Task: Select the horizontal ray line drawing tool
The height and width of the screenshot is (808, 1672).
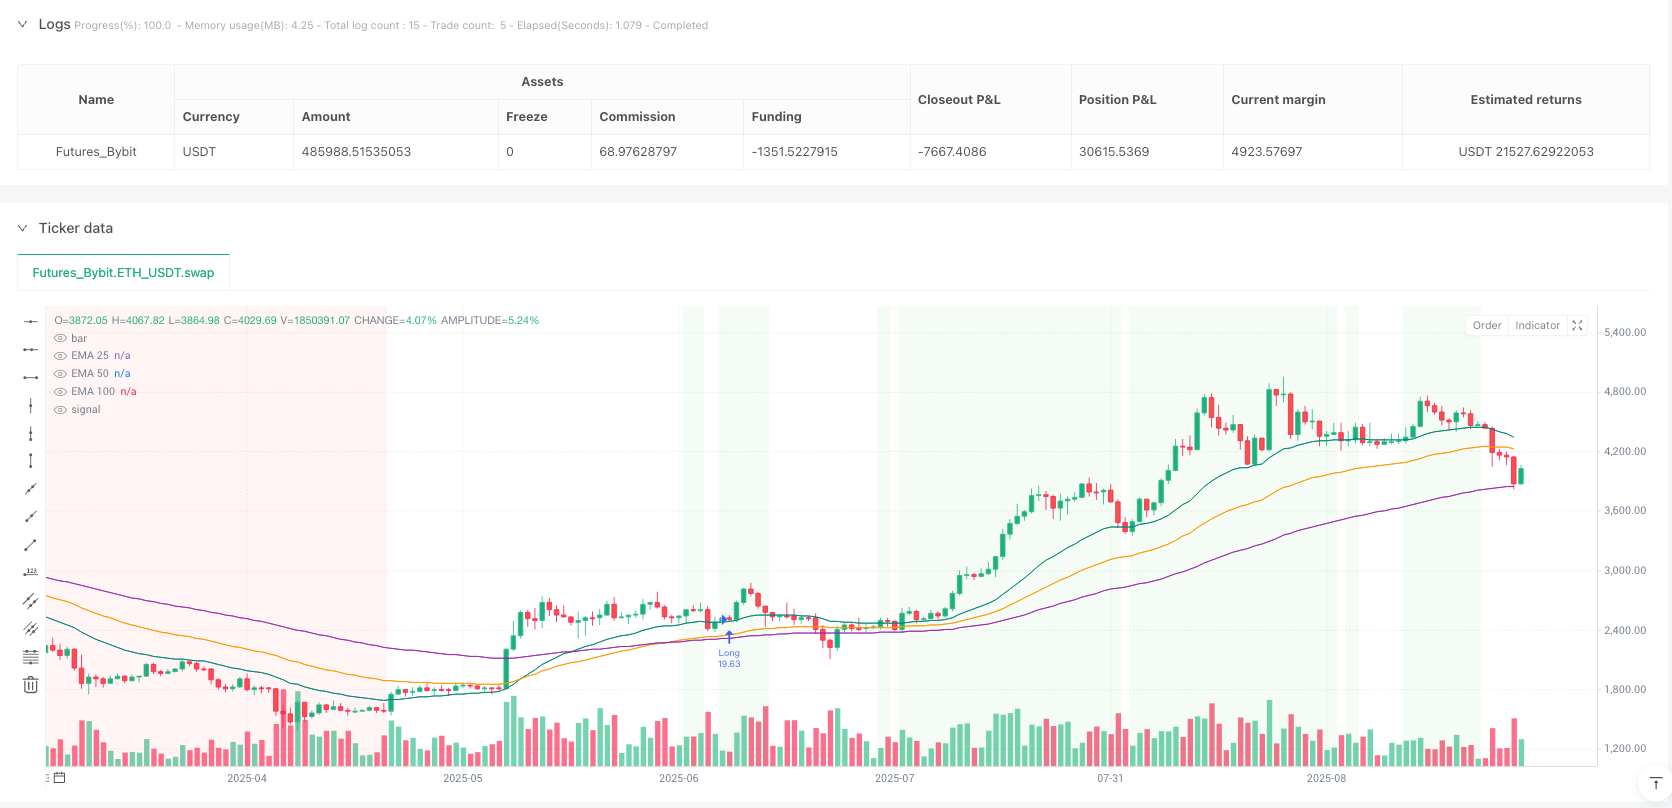Action: (x=31, y=349)
